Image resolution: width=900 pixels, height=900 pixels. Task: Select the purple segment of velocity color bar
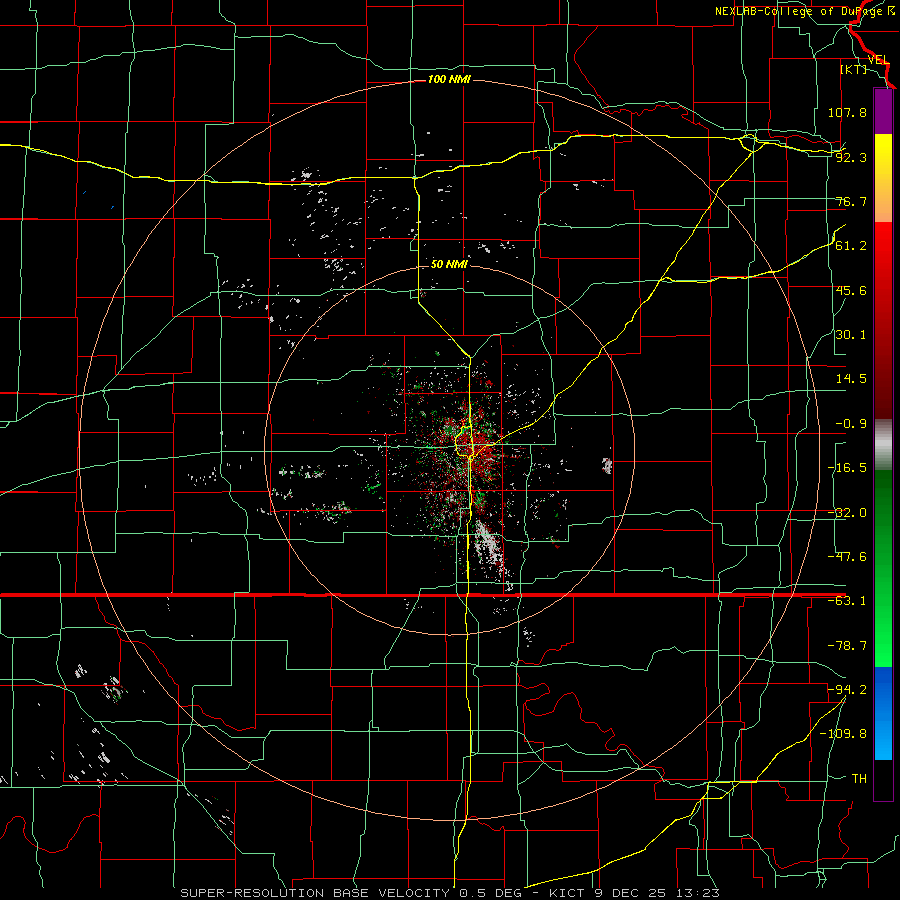[883, 112]
